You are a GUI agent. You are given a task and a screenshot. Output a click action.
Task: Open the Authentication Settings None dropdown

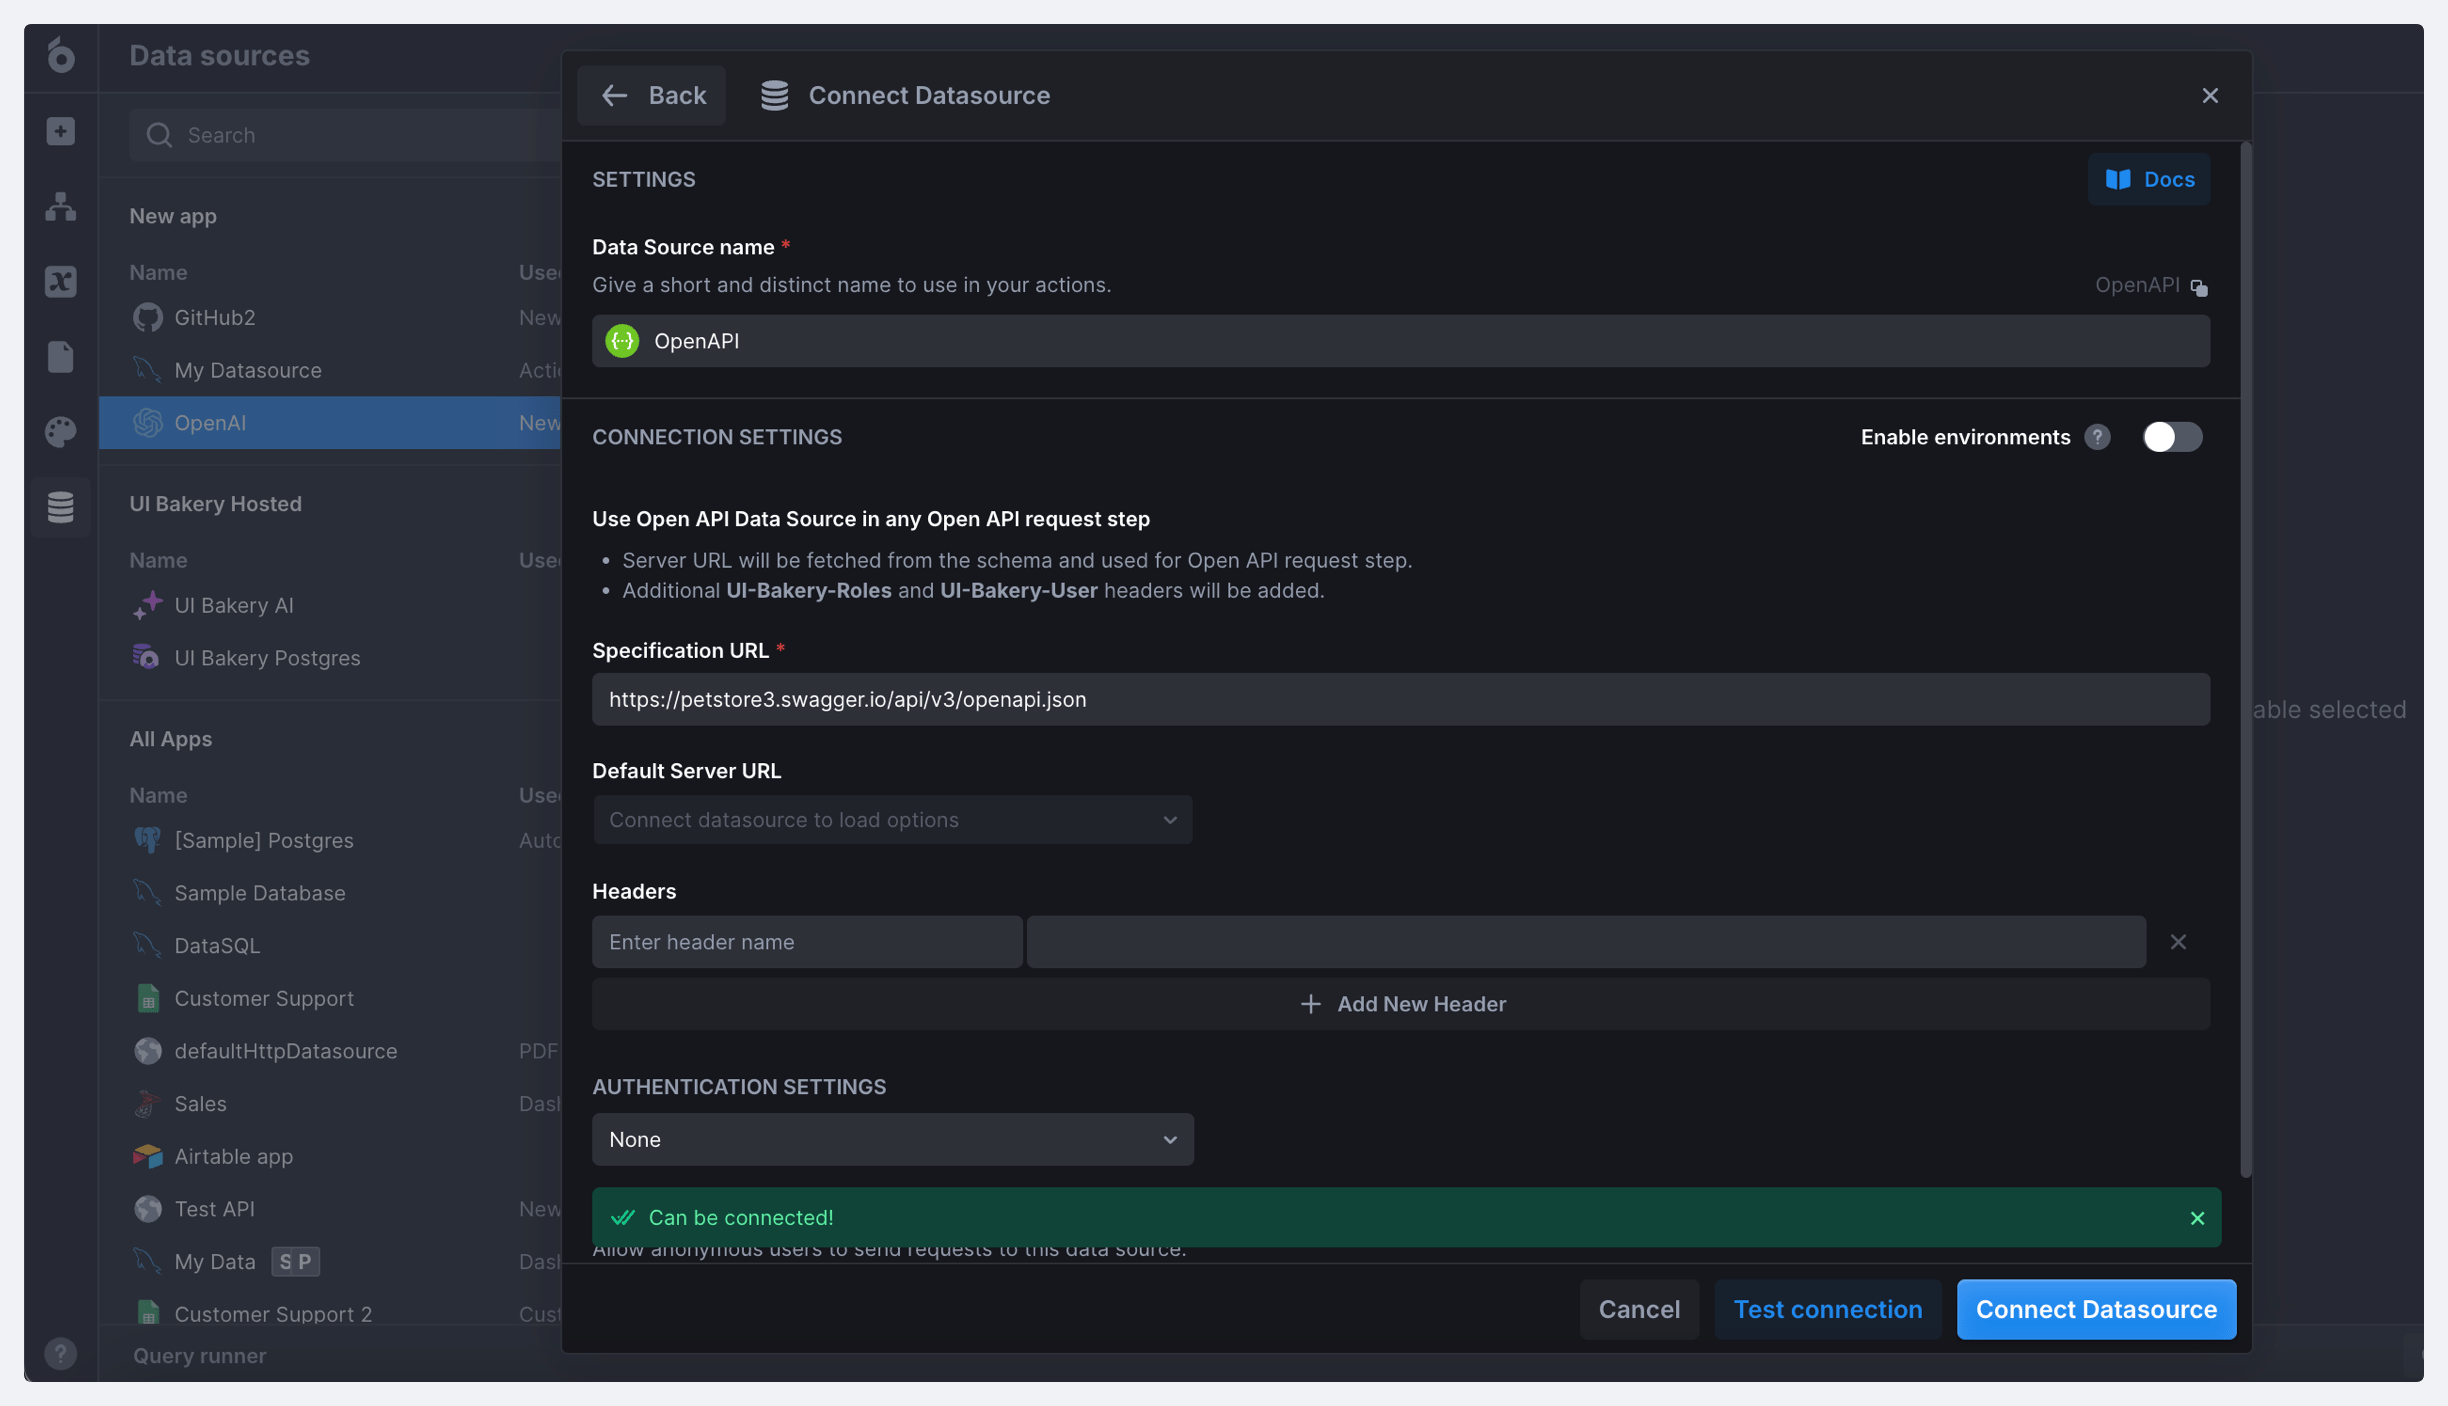pos(892,1139)
